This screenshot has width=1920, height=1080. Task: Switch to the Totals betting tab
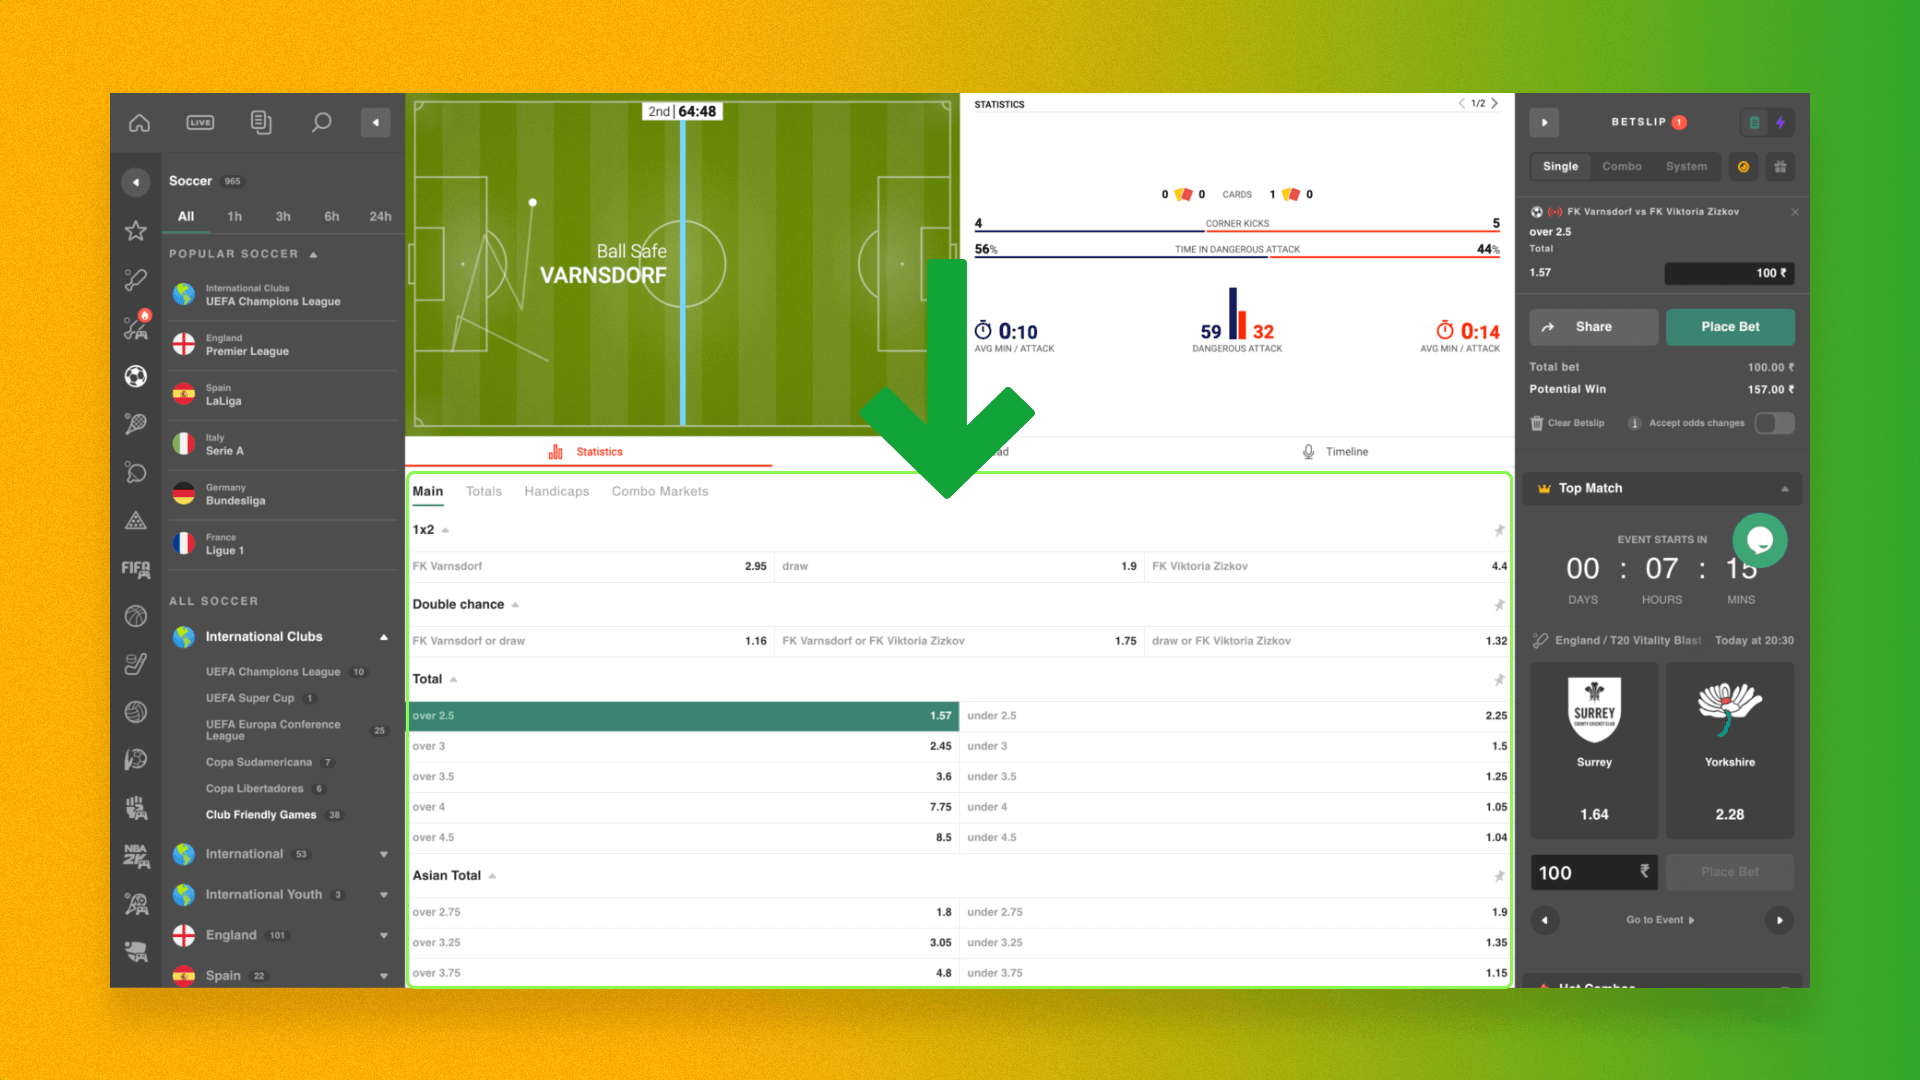pyautogui.click(x=483, y=491)
